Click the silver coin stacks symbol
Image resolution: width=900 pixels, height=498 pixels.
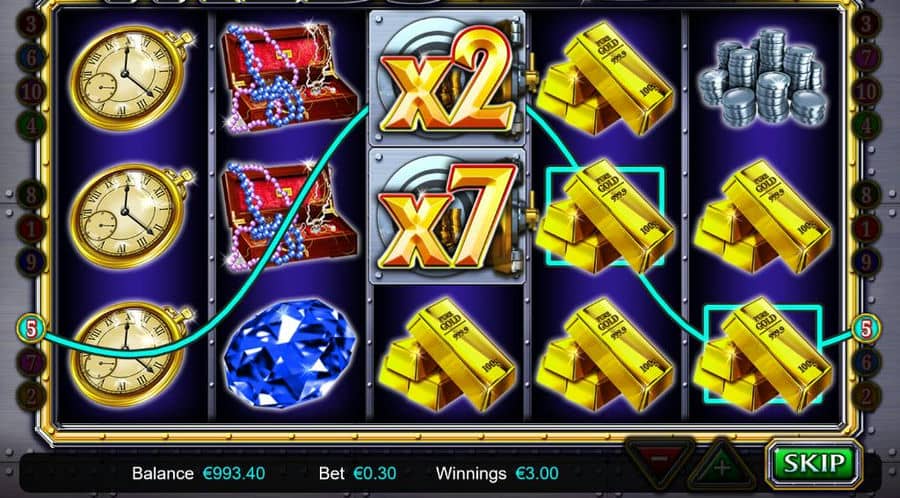click(x=764, y=76)
